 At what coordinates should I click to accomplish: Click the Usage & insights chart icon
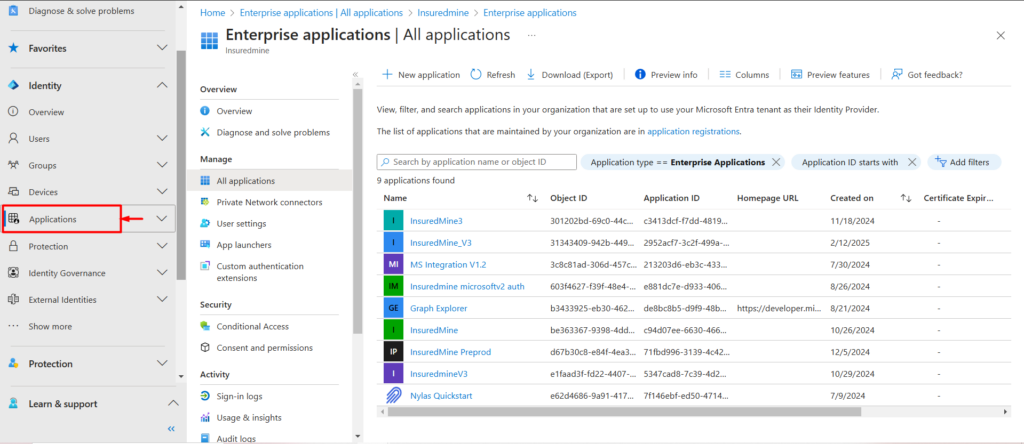coord(205,418)
